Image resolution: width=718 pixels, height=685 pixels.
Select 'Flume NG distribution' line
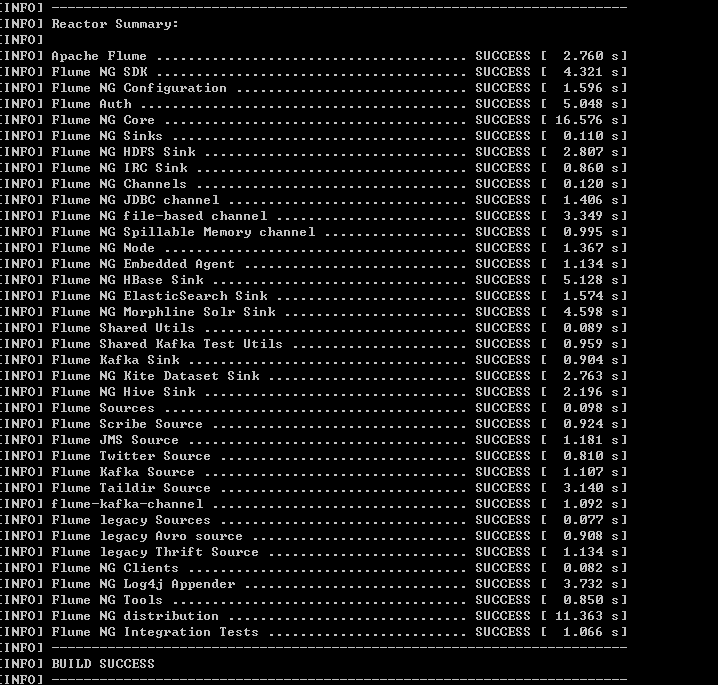314,617
